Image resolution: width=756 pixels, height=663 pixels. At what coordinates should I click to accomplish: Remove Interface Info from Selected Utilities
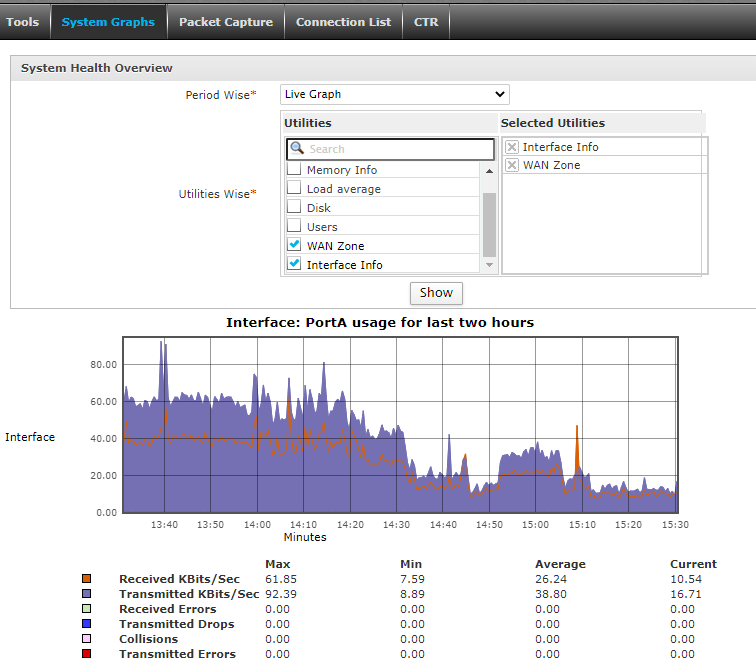click(x=512, y=147)
